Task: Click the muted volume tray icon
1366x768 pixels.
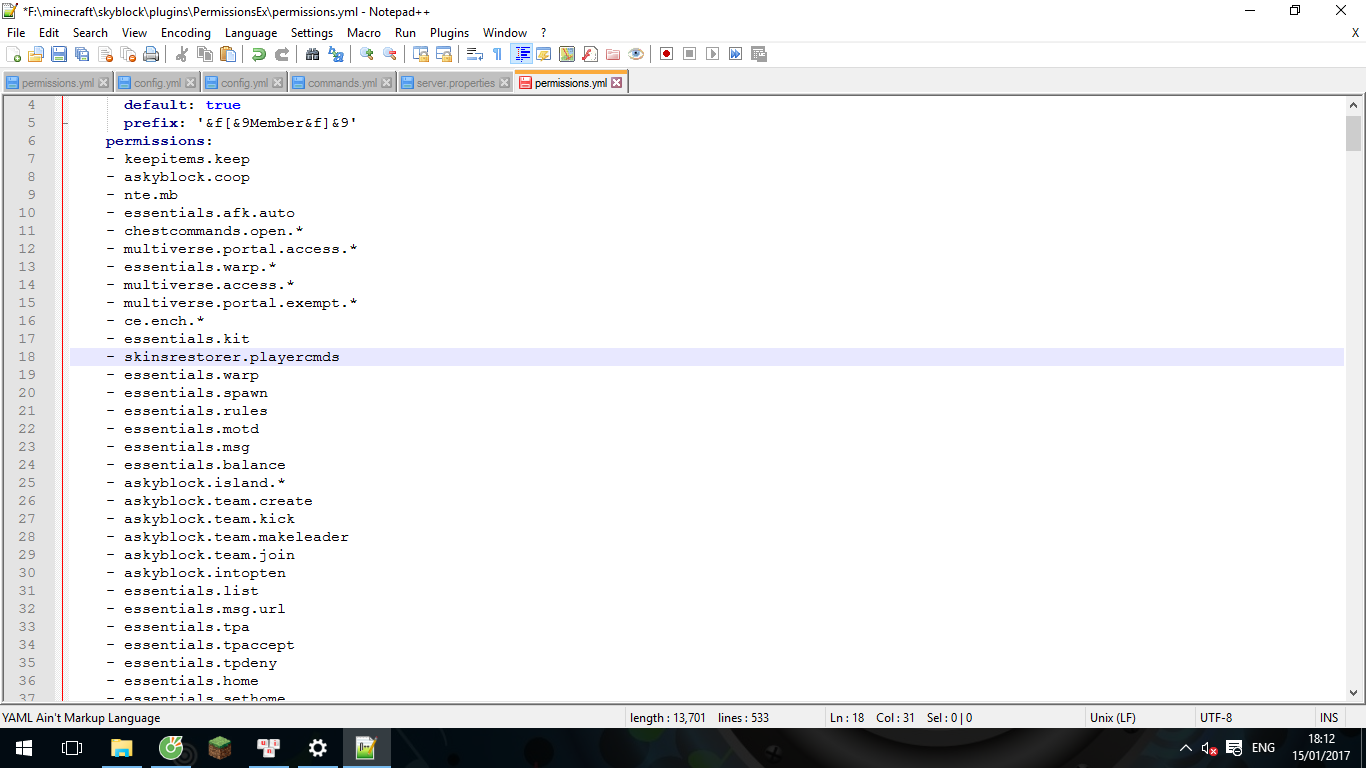Action: tap(1209, 748)
